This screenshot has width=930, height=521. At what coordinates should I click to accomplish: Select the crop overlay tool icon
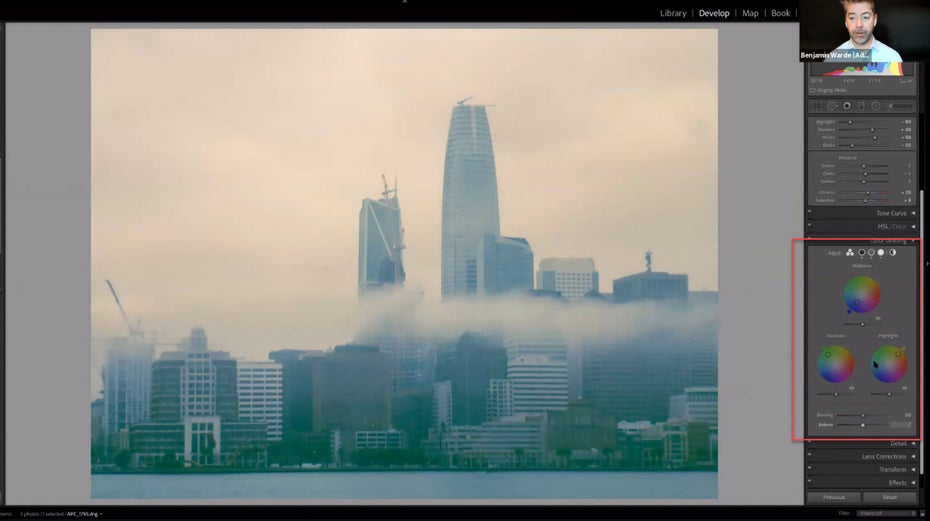coord(817,106)
